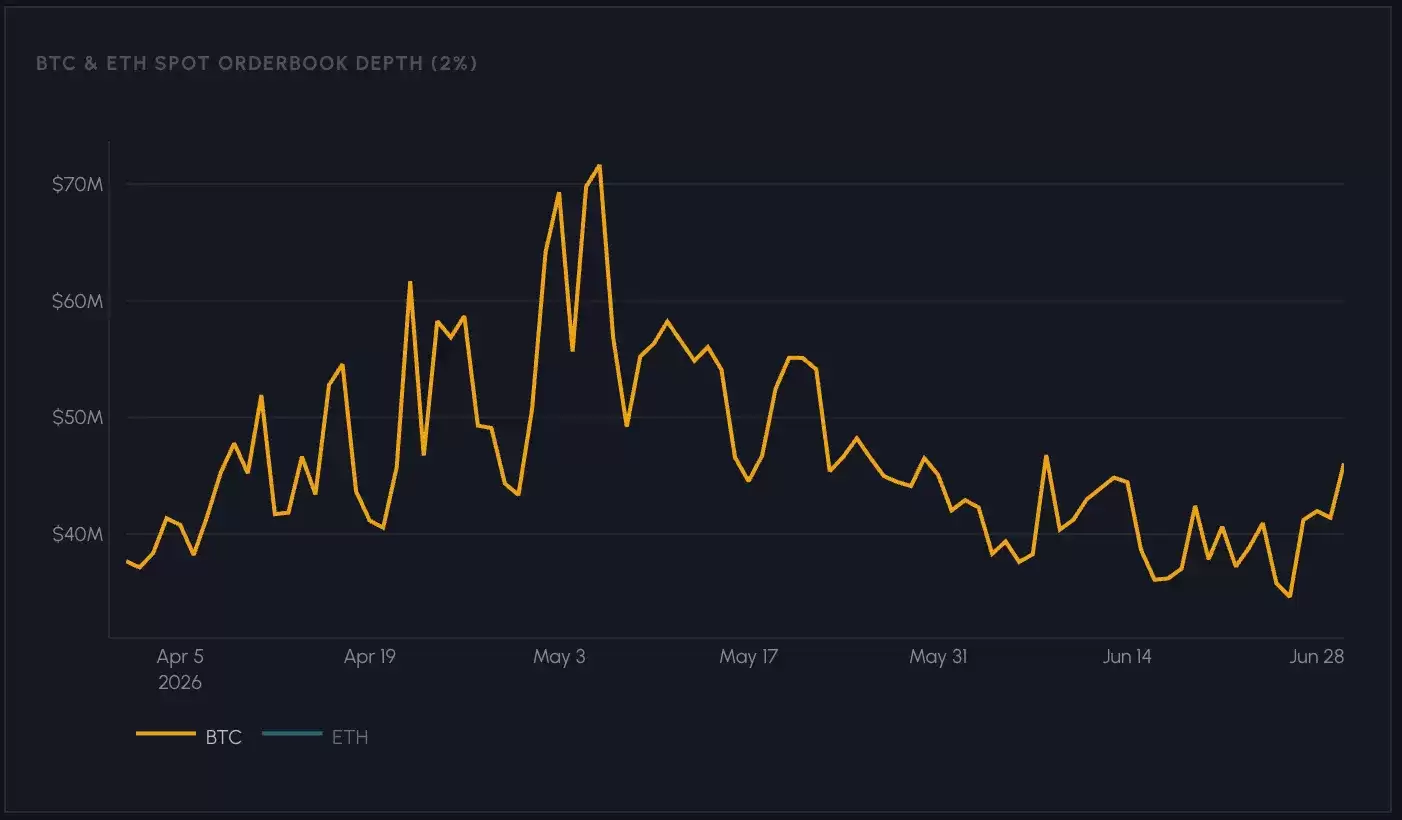Select the May 31 x-axis date label

pos(938,657)
